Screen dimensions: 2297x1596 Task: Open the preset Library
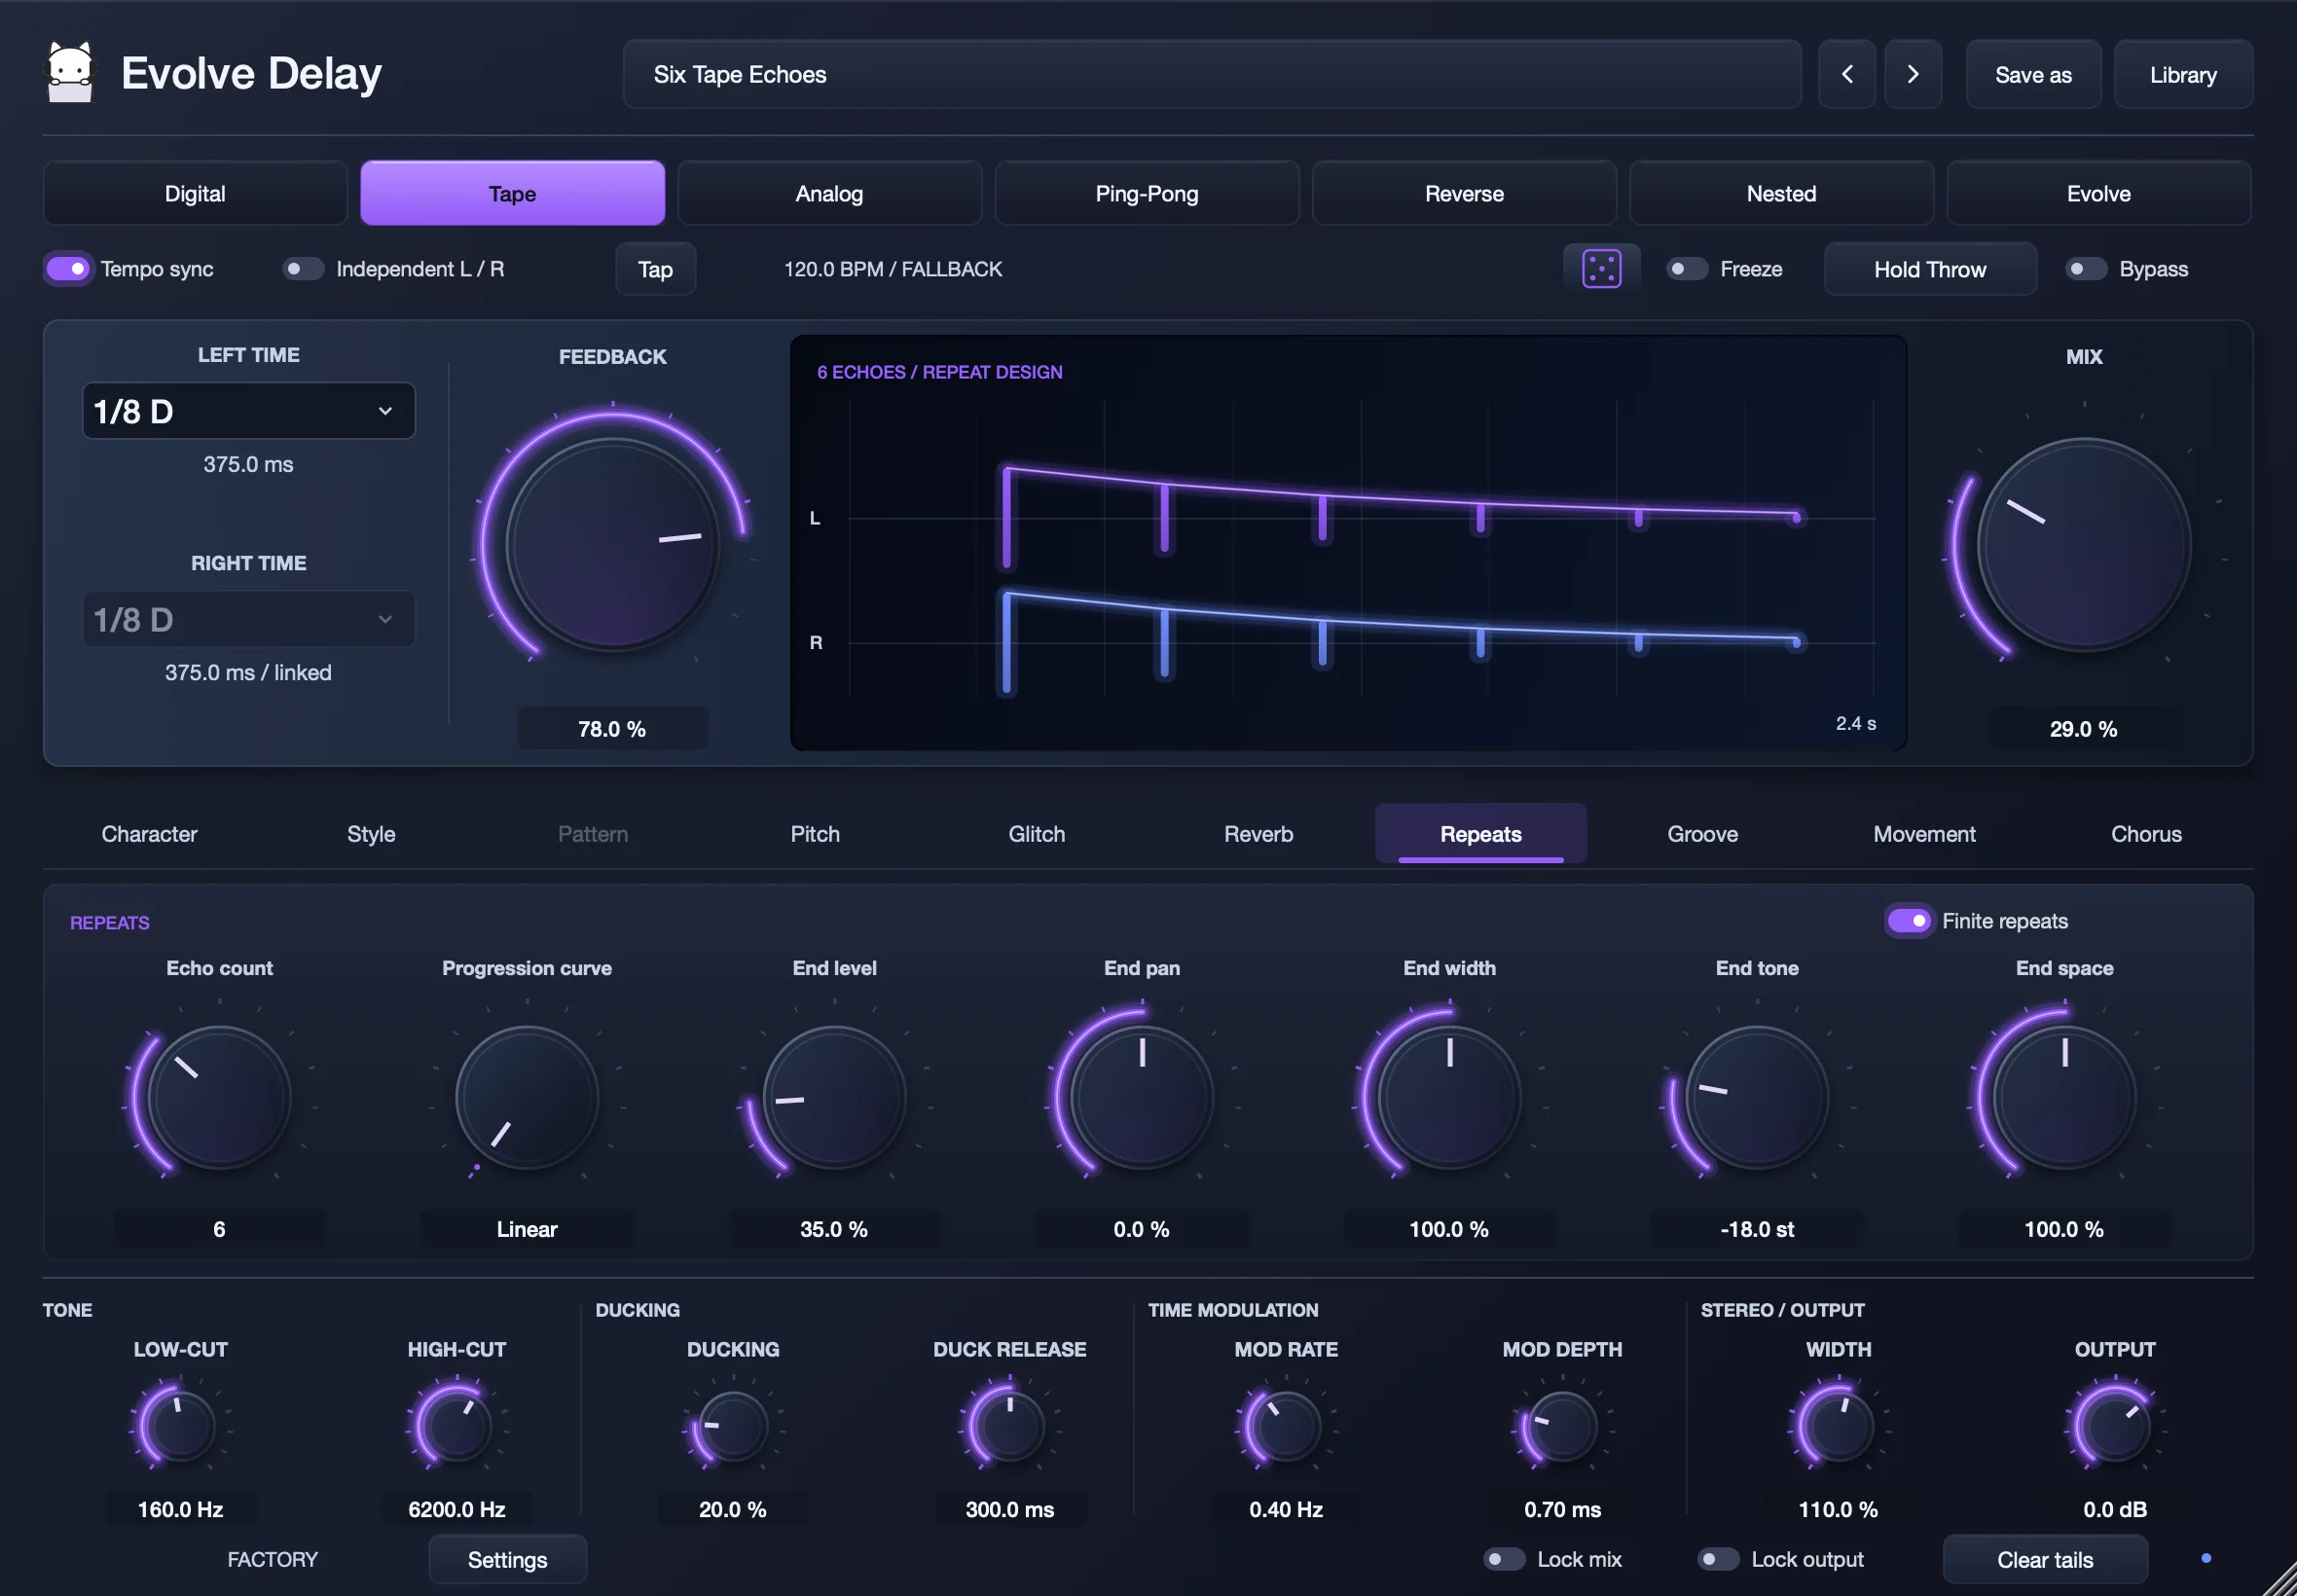coord(2183,74)
